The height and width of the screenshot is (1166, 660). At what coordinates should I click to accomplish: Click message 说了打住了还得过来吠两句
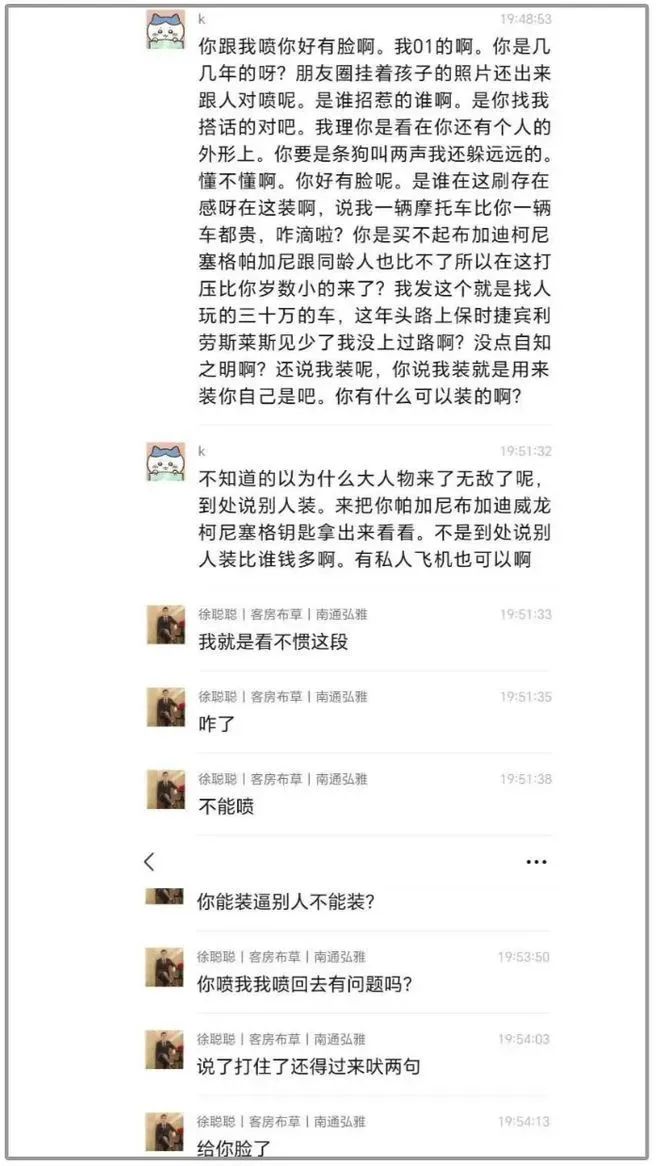(x=308, y=1067)
